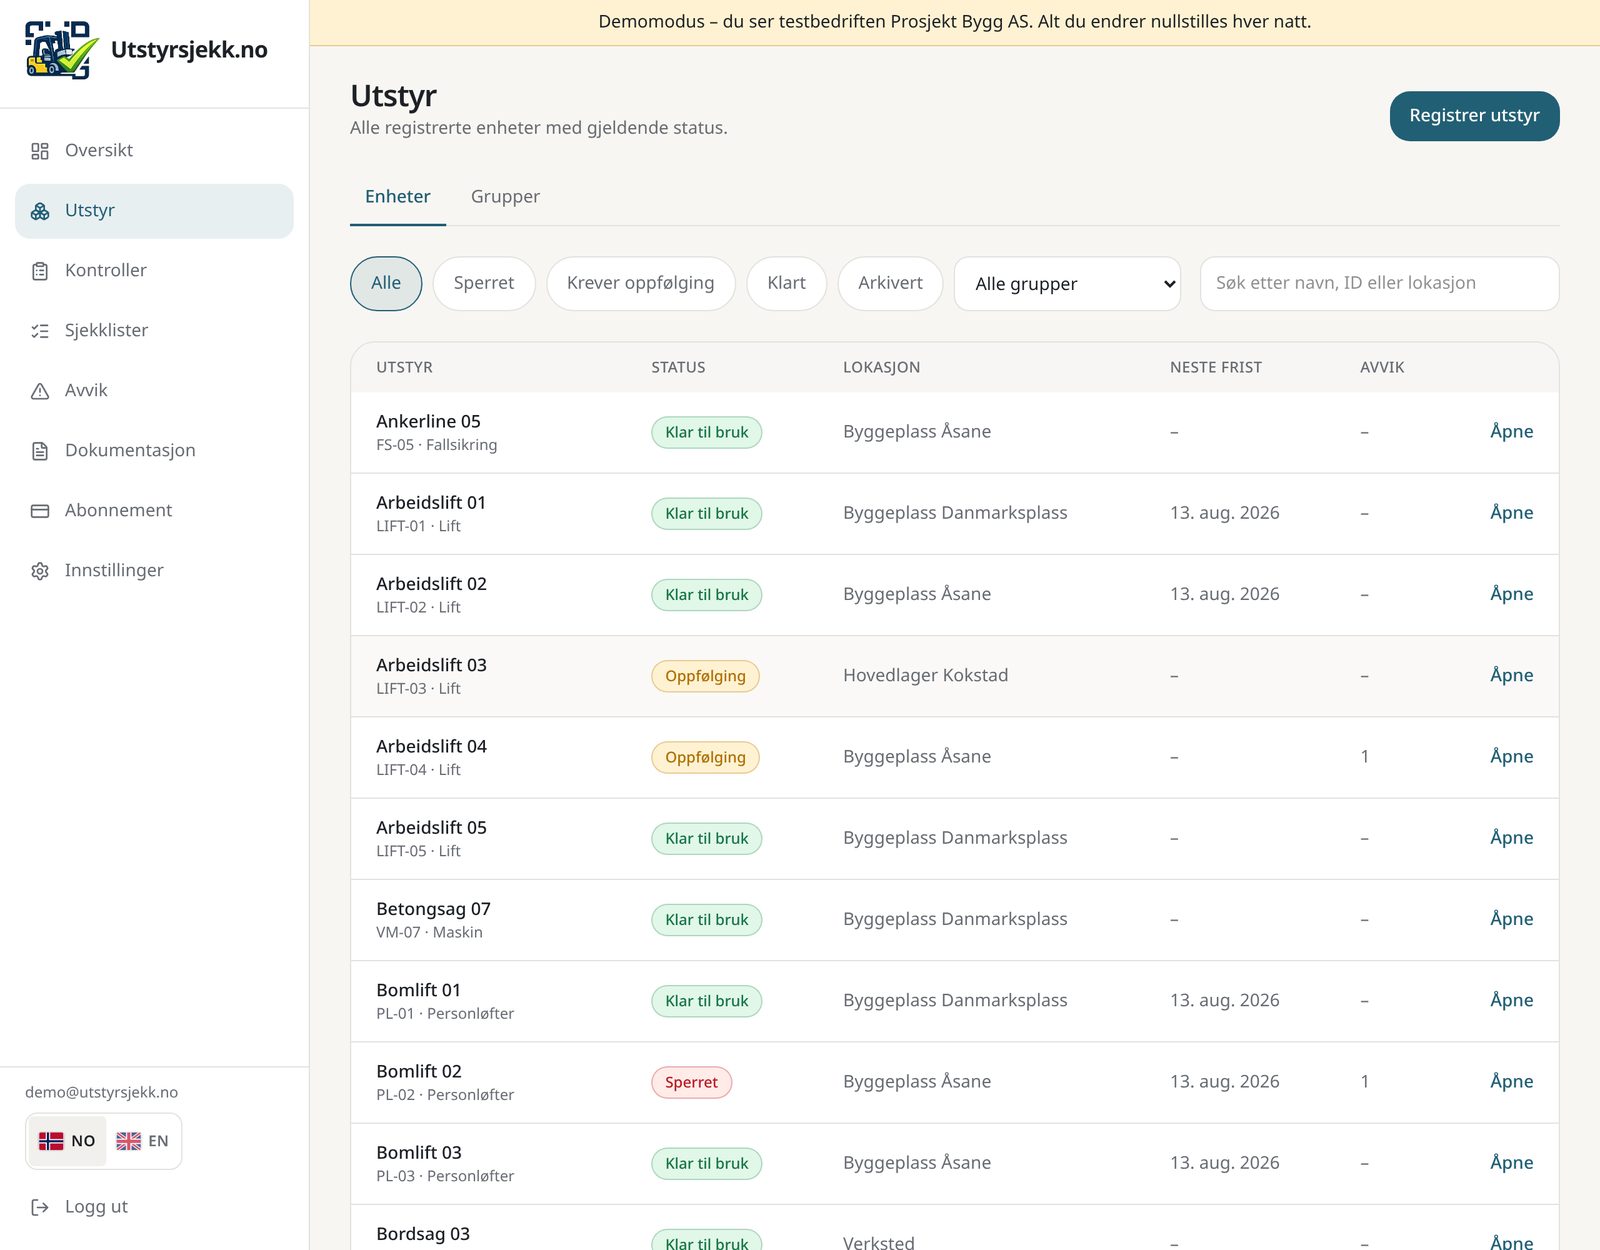Switch to the Grupper tab
This screenshot has width=1600, height=1250.
tap(505, 197)
